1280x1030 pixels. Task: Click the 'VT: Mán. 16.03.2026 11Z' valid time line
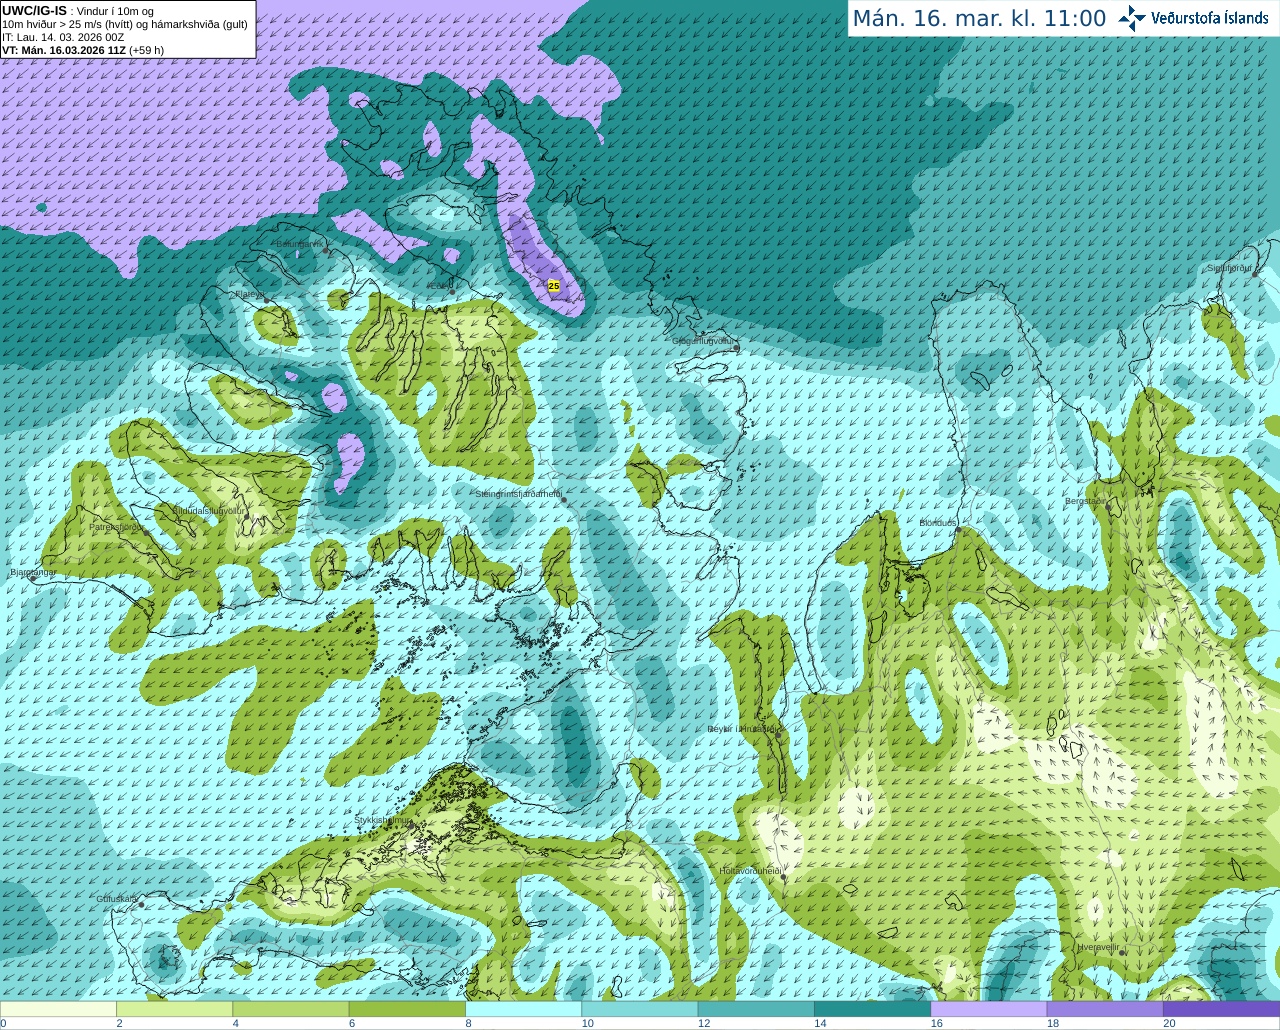[83, 50]
